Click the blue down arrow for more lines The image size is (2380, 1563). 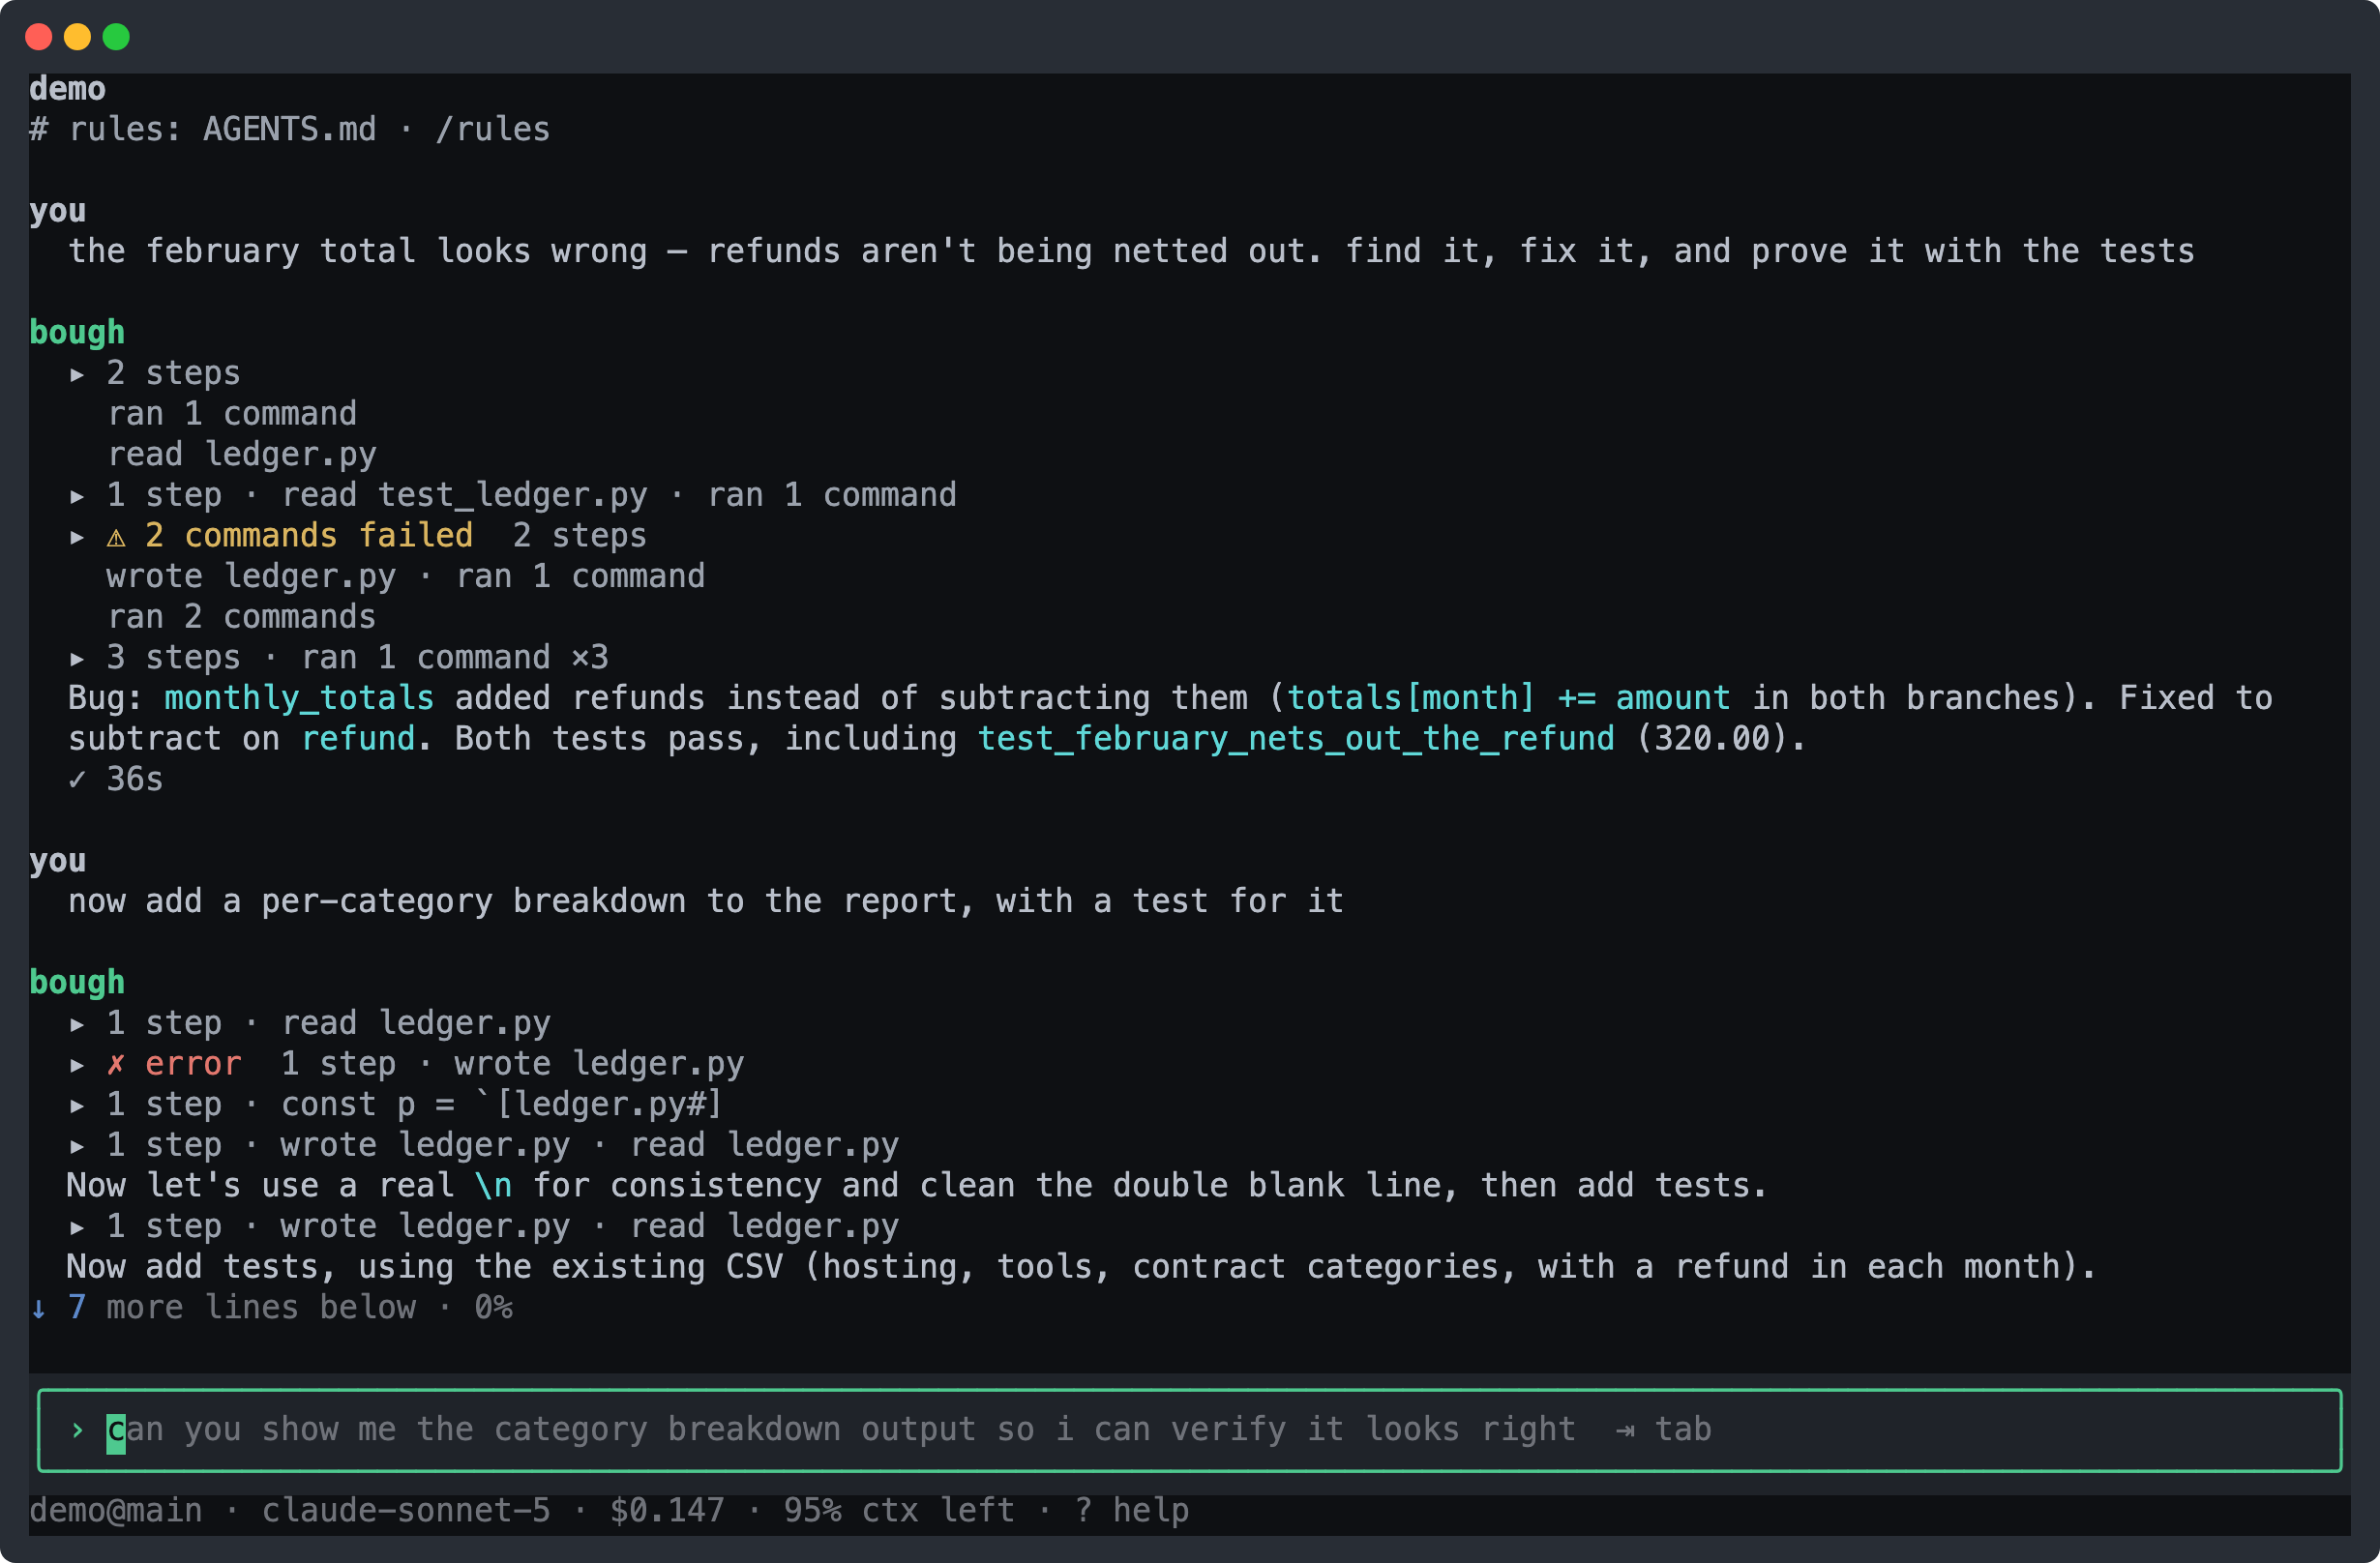38,1308
